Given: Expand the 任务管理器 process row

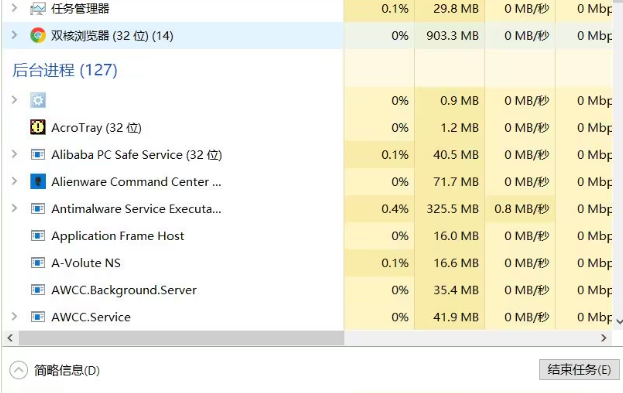Looking at the screenshot, I should [x=14, y=8].
